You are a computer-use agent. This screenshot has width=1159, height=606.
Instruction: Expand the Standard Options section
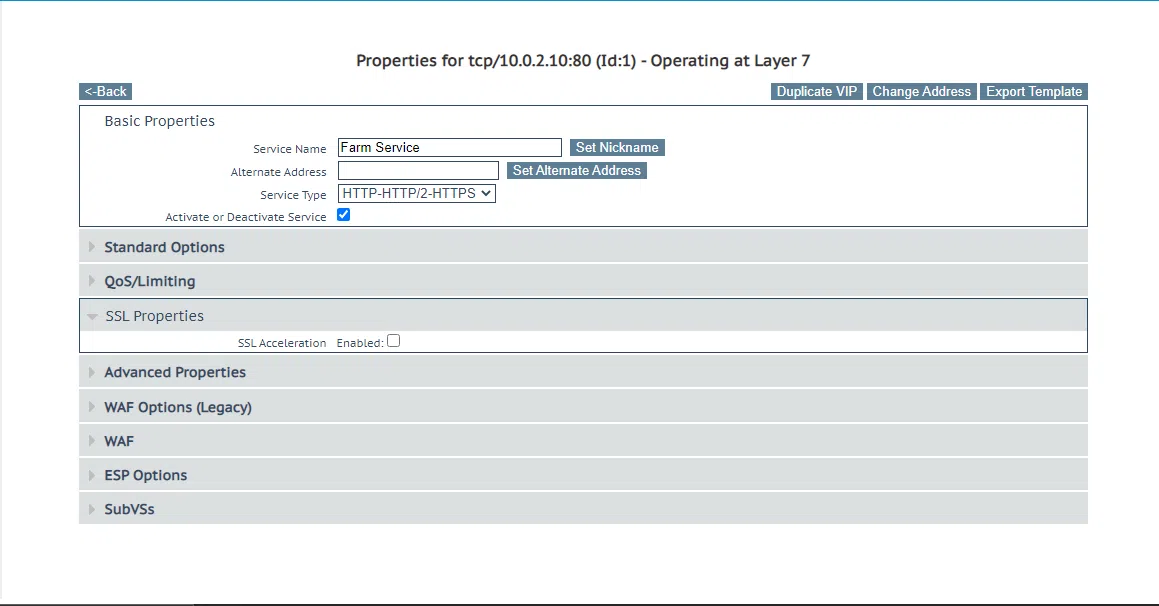click(x=164, y=247)
